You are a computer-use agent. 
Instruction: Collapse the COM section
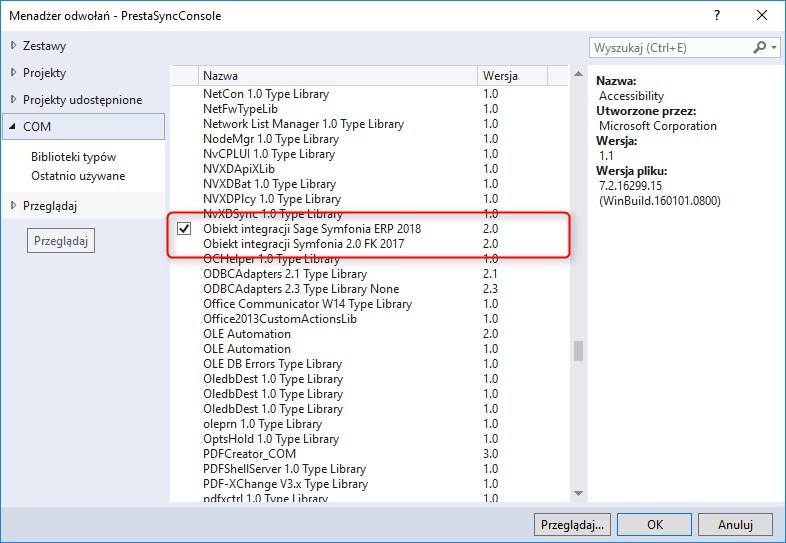13,126
